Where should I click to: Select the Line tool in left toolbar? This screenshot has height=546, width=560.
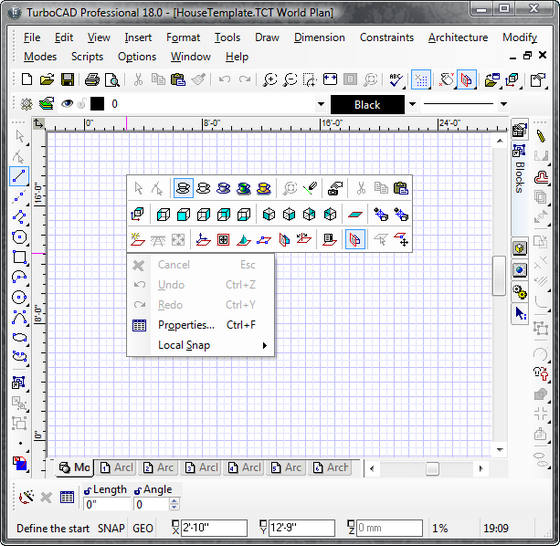coord(19,176)
